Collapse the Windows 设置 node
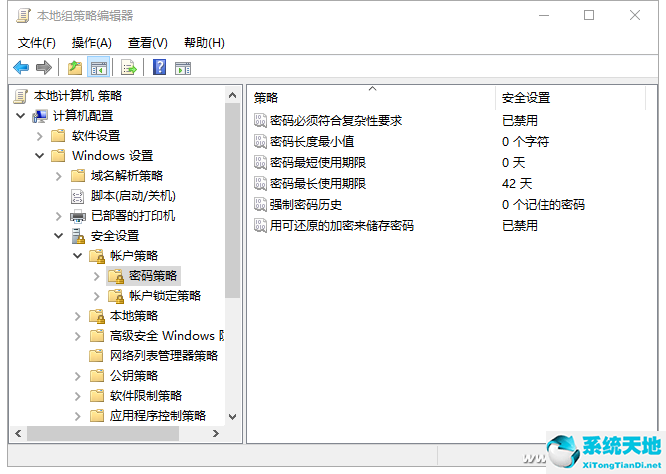 point(40,156)
